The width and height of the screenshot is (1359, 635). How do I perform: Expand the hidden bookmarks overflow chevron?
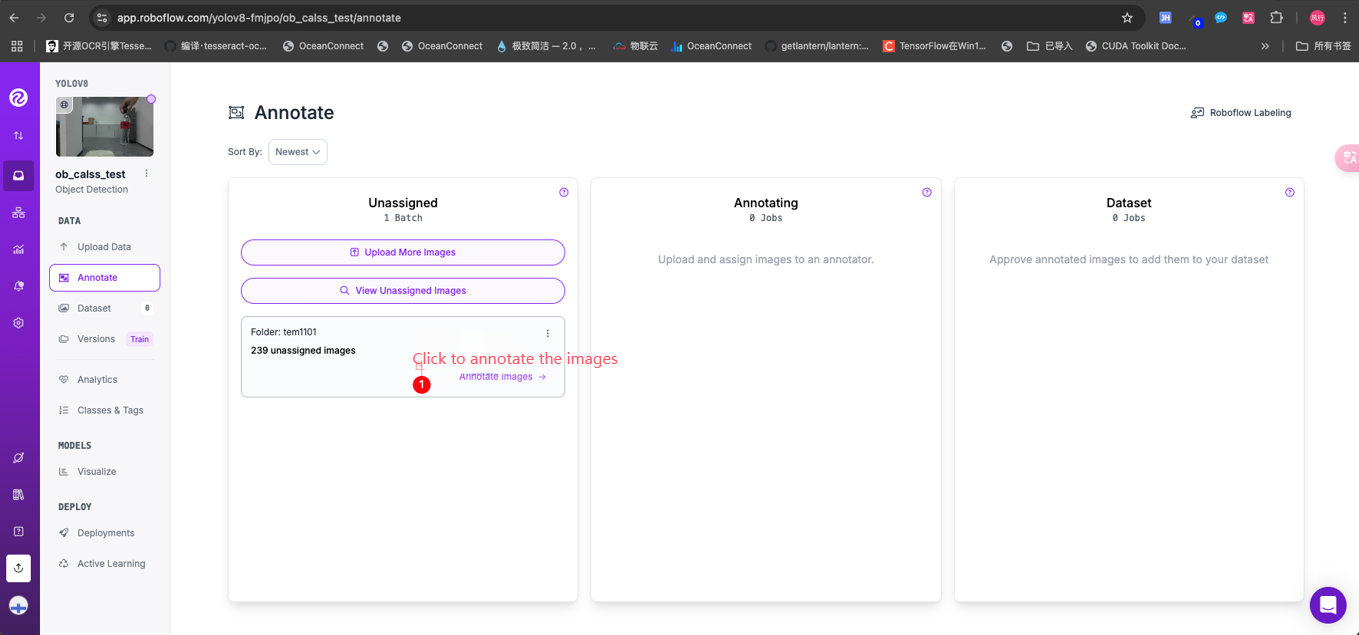(x=1265, y=46)
